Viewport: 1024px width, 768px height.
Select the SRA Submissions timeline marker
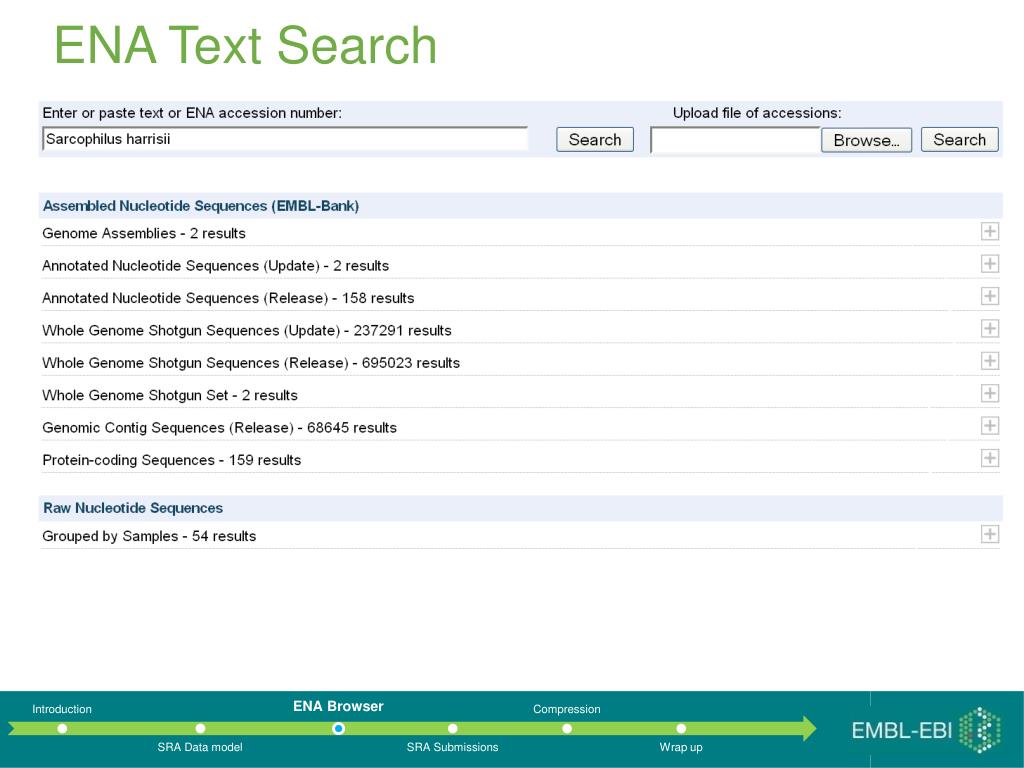tap(453, 728)
